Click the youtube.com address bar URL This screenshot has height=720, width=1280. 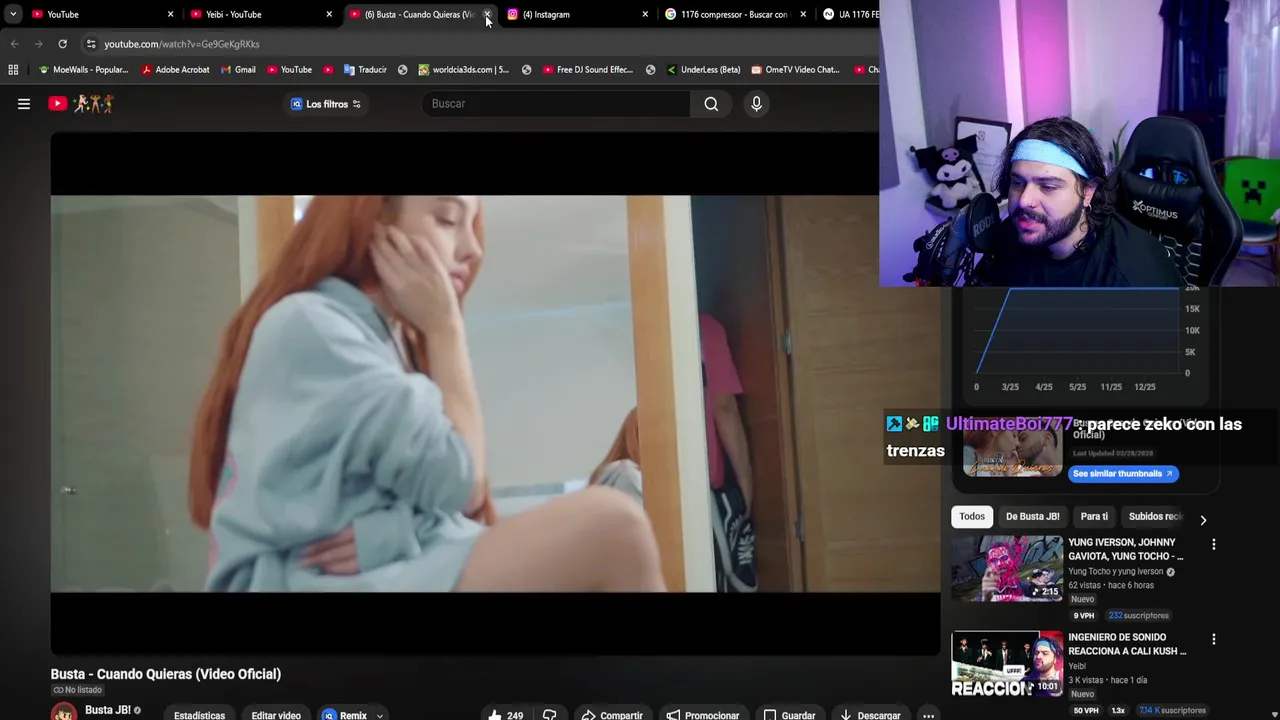[182, 44]
